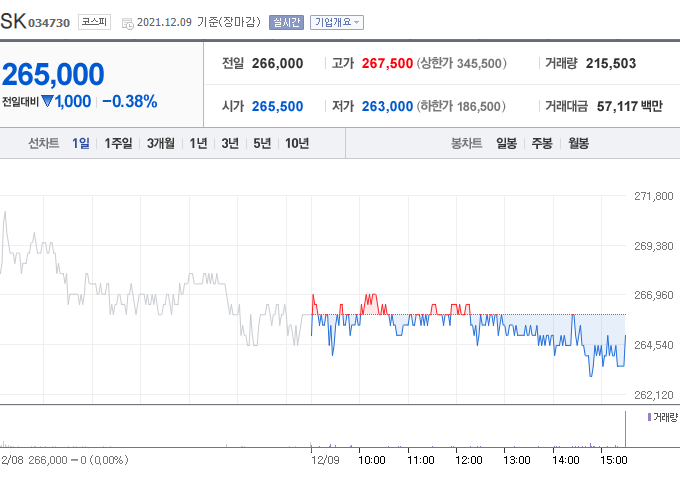
Task: Click the blue down-triangle change icon
Action: coord(47,101)
